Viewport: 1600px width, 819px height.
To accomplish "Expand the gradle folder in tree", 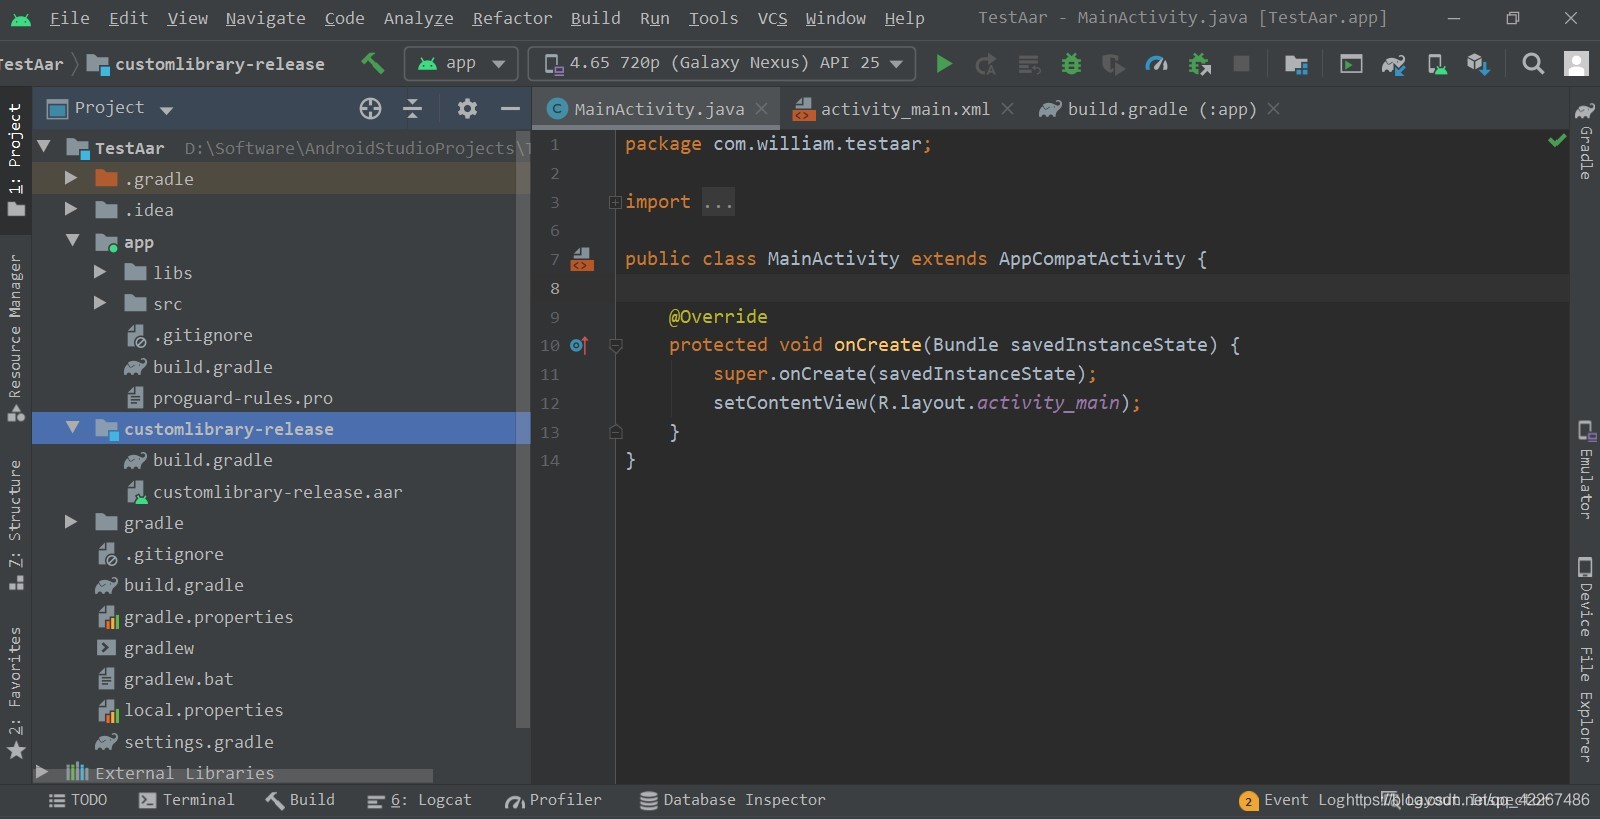I will [x=71, y=522].
